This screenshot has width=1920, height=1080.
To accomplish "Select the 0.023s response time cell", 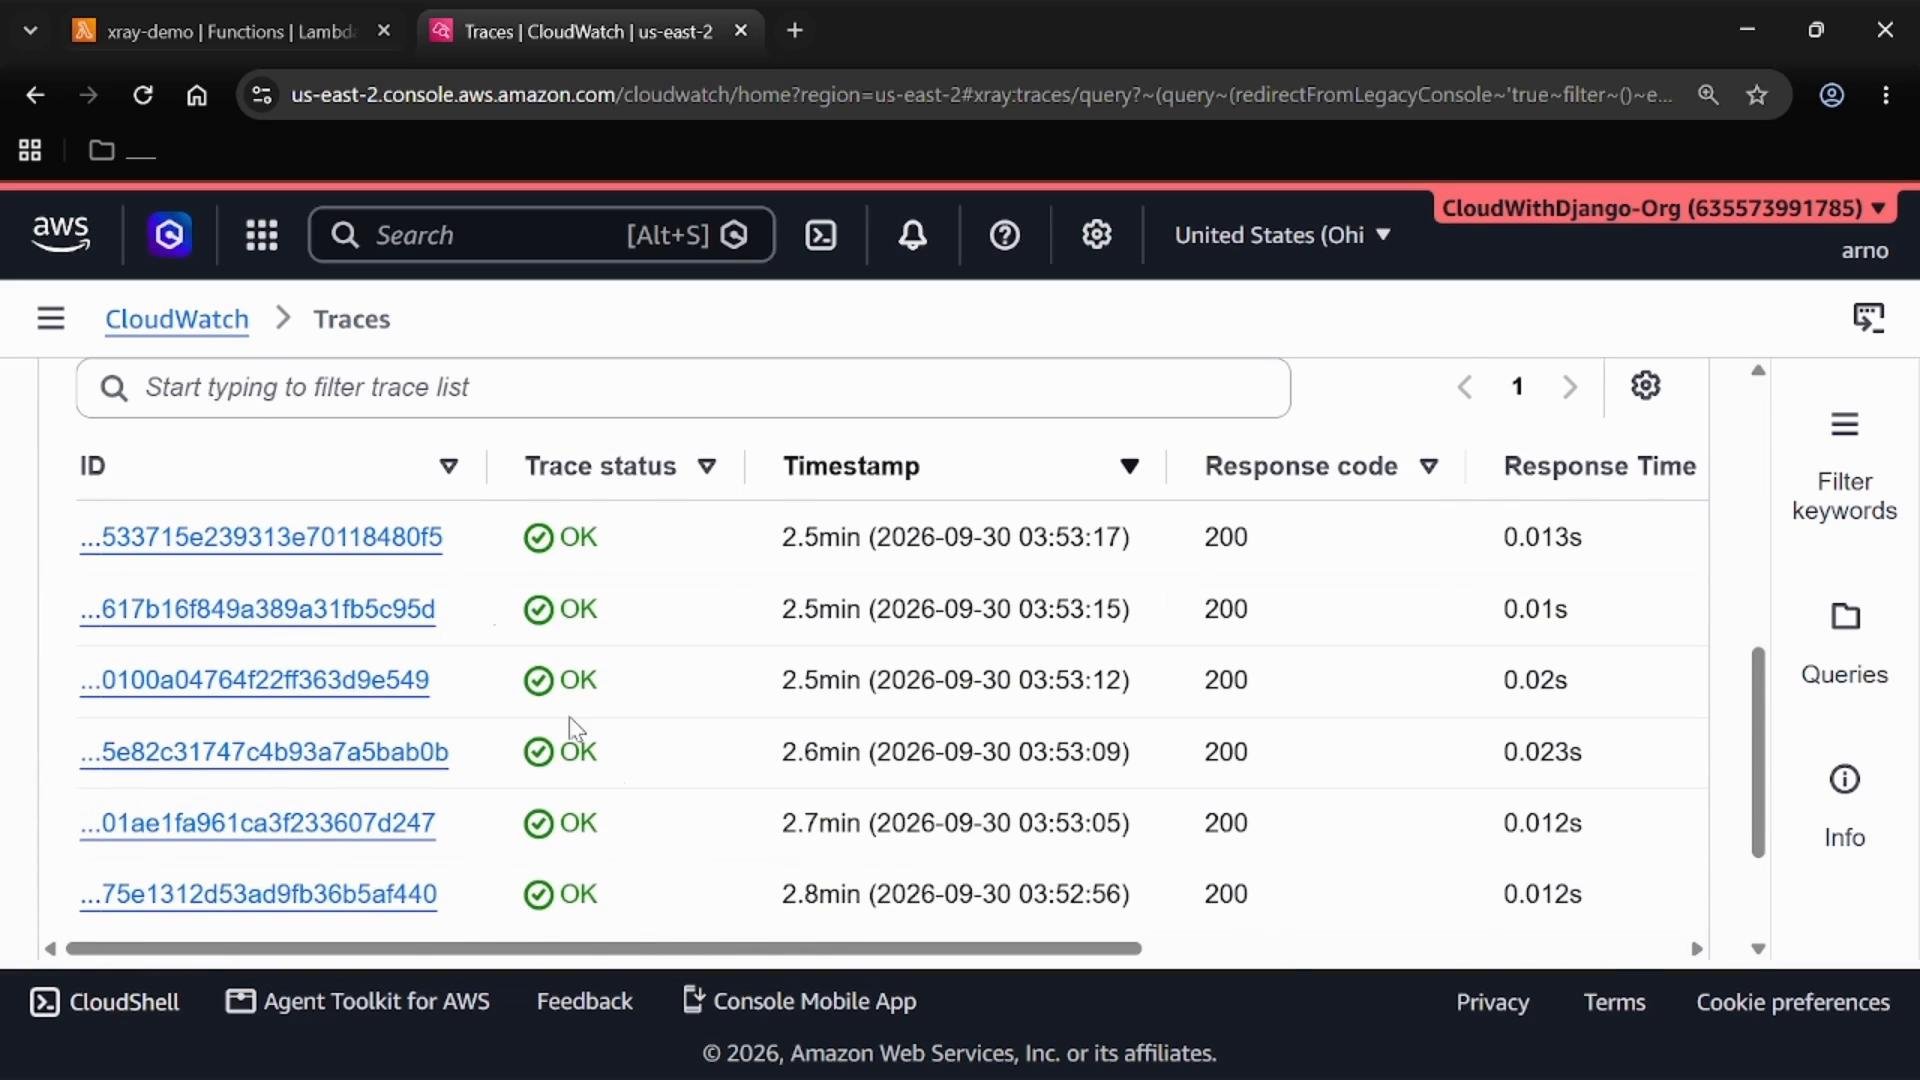I will tap(1542, 752).
